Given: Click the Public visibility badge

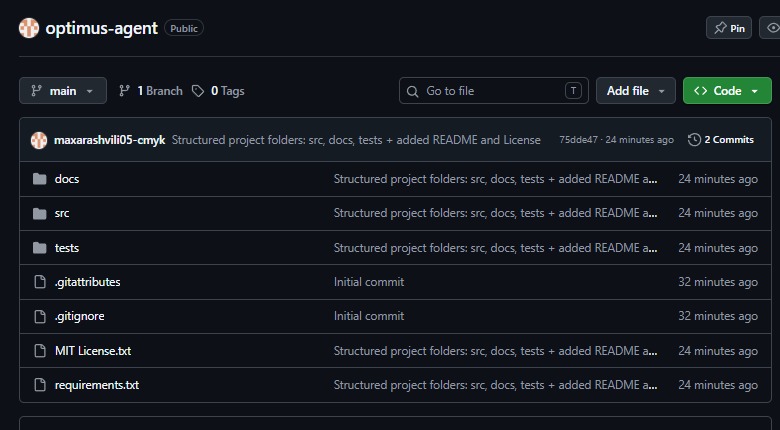Looking at the screenshot, I should (184, 28).
